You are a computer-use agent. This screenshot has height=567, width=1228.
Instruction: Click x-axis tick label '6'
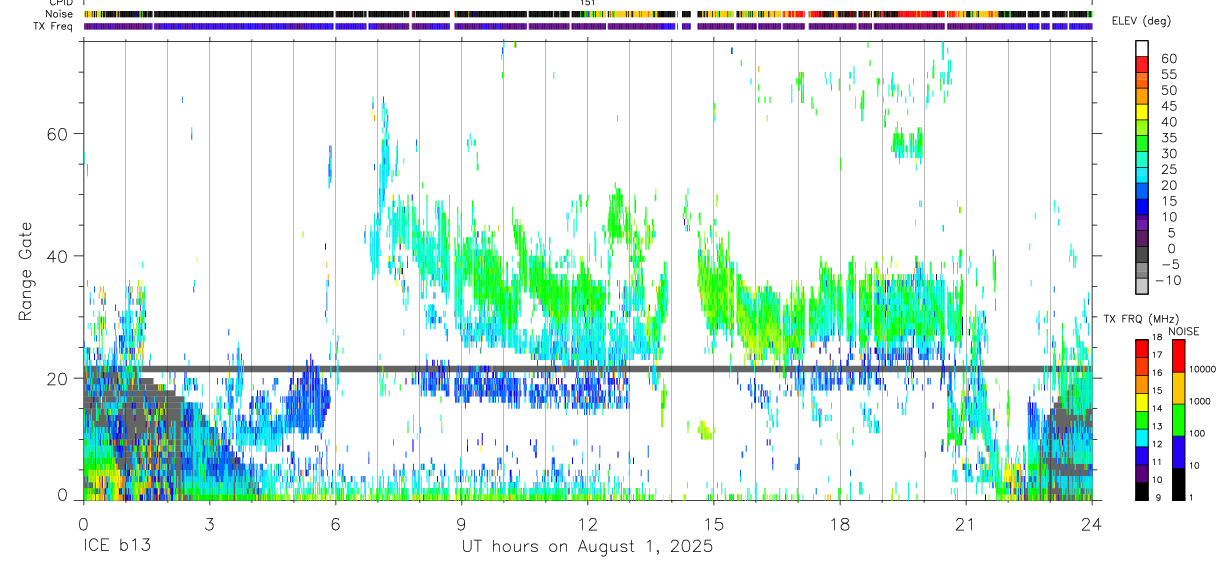coord(335,523)
